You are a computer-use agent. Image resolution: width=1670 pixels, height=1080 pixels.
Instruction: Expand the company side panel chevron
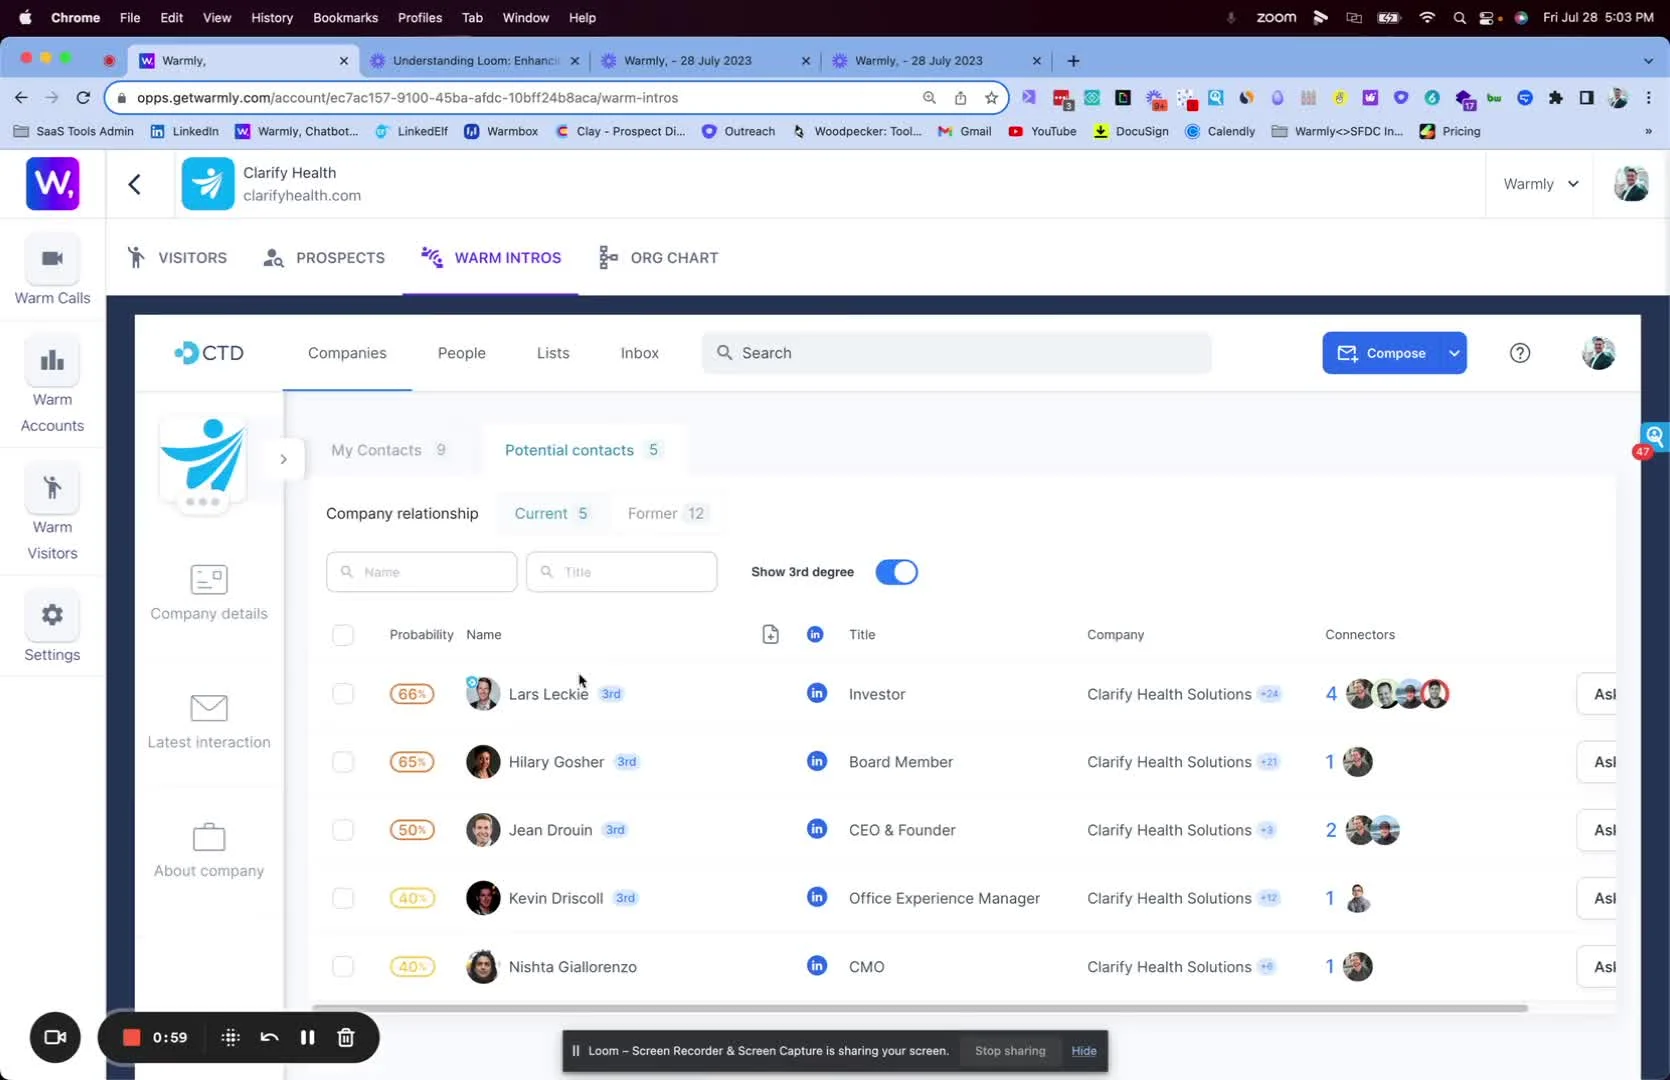pyautogui.click(x=284, y=459)
